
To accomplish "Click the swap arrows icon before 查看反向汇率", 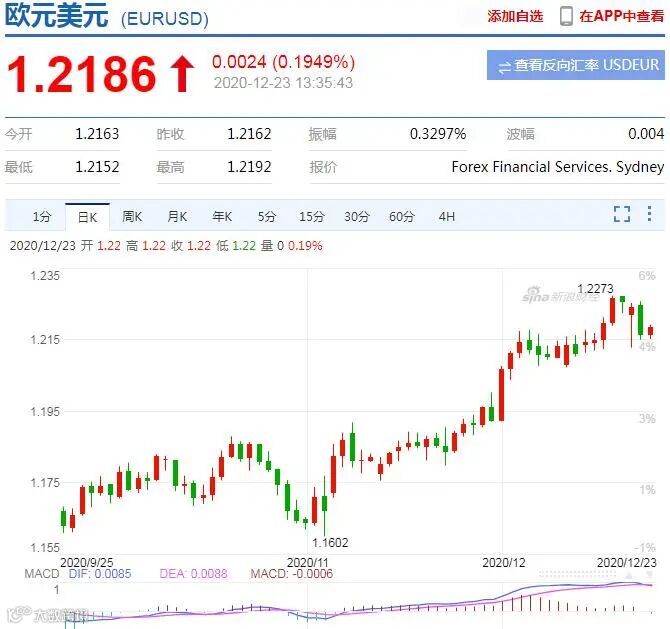I will 505,67.
